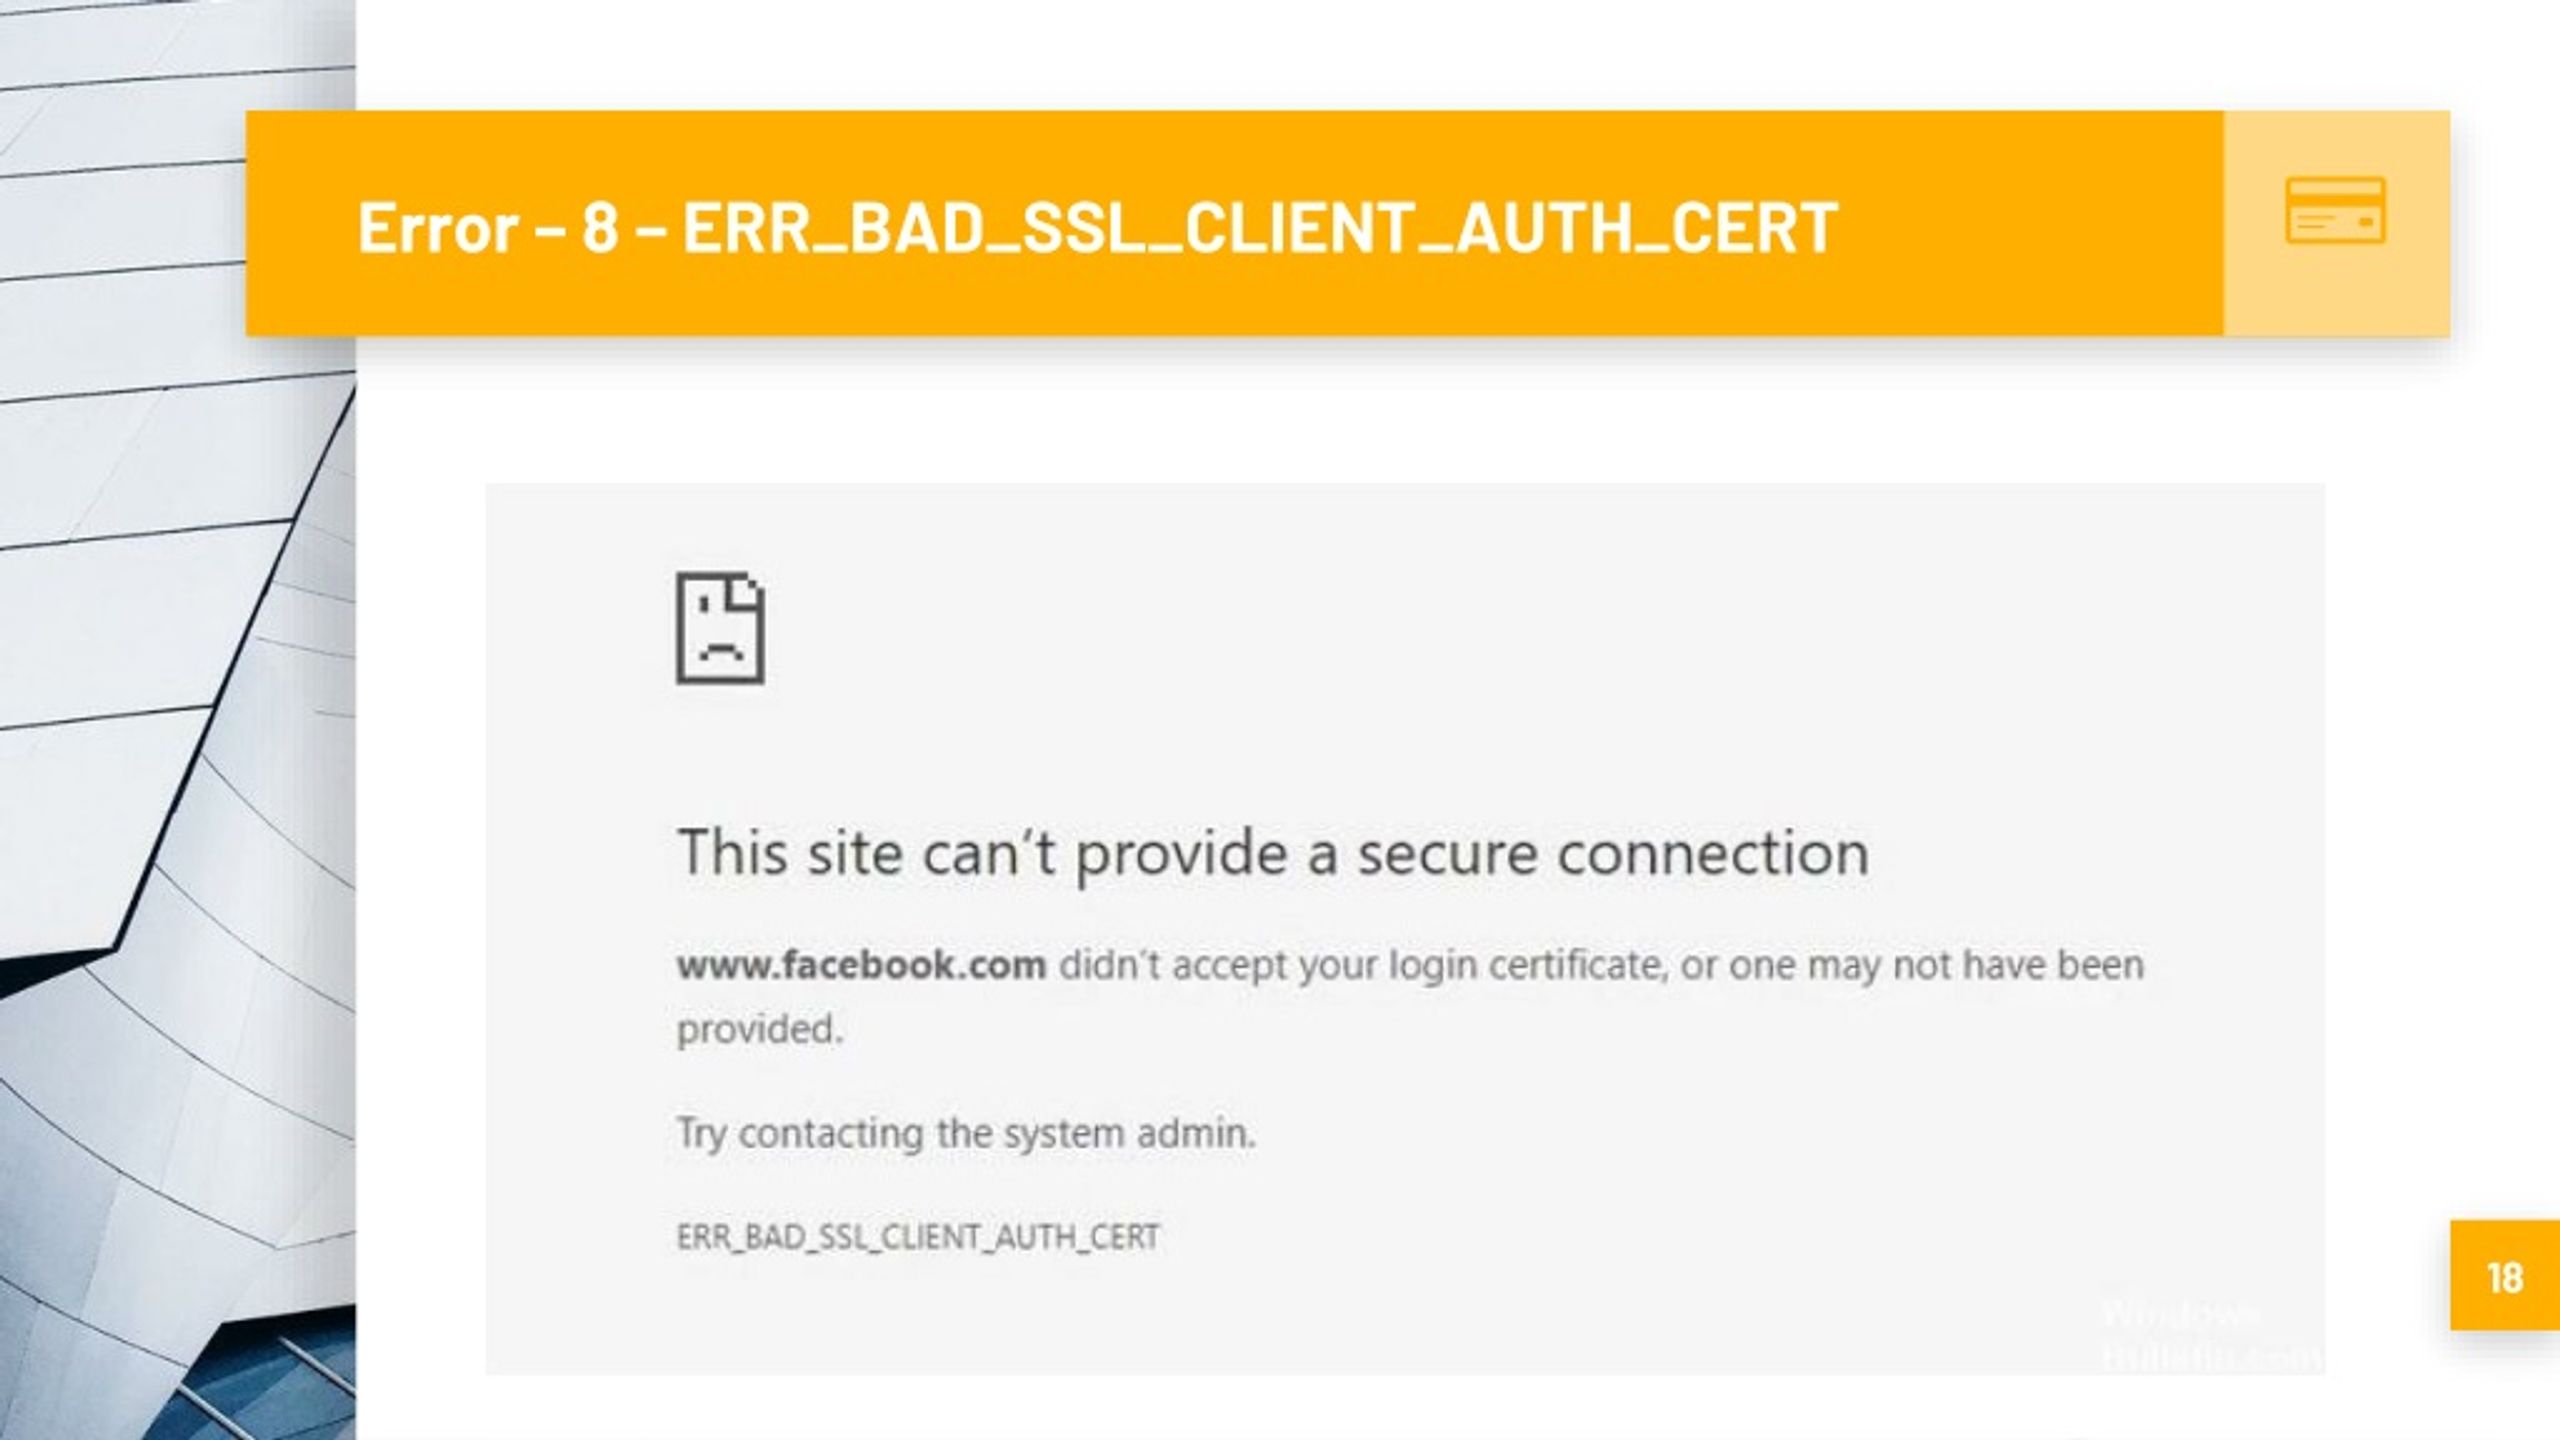Open the bold www.facebook.com address
This screenshot has width=2560, height=1440.
click(x=862, y=965)
